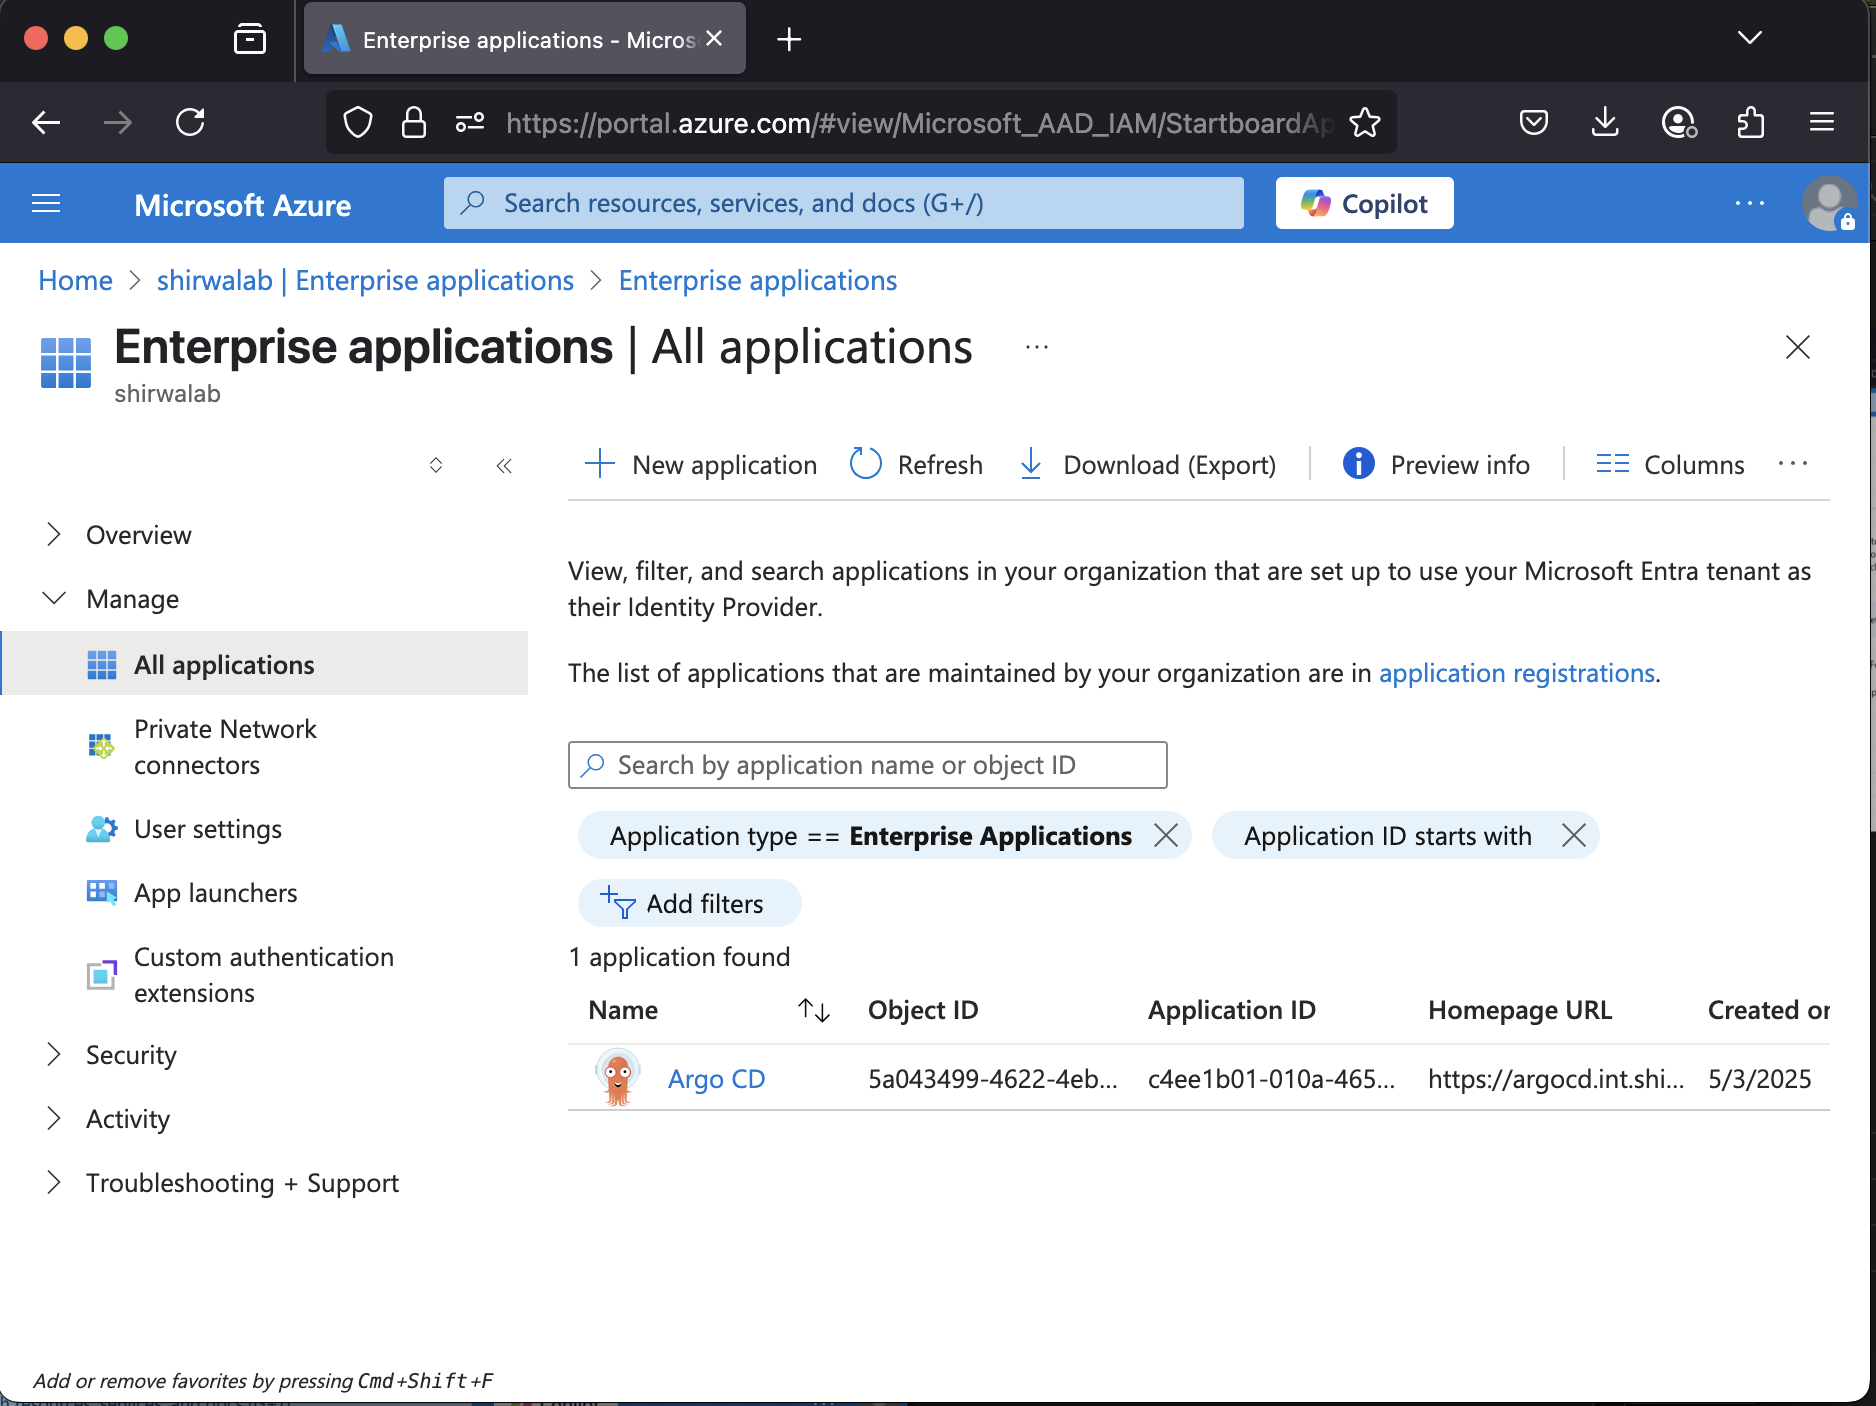Open the command bar overflow ellipsis

tap(1793, 464)
